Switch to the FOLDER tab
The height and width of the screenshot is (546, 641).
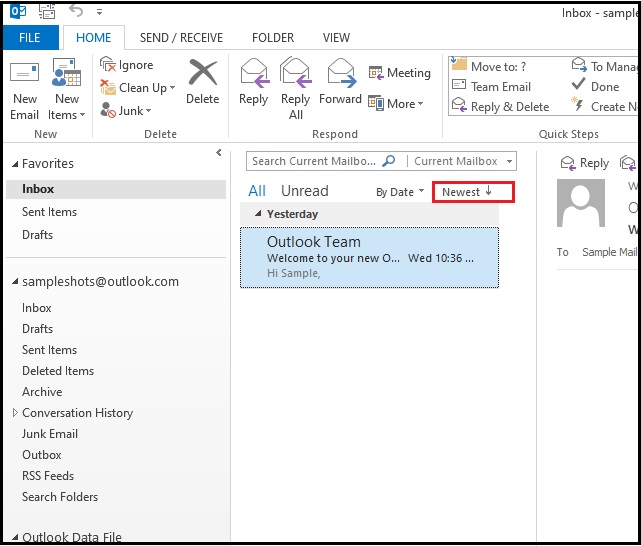coord(273,38)
